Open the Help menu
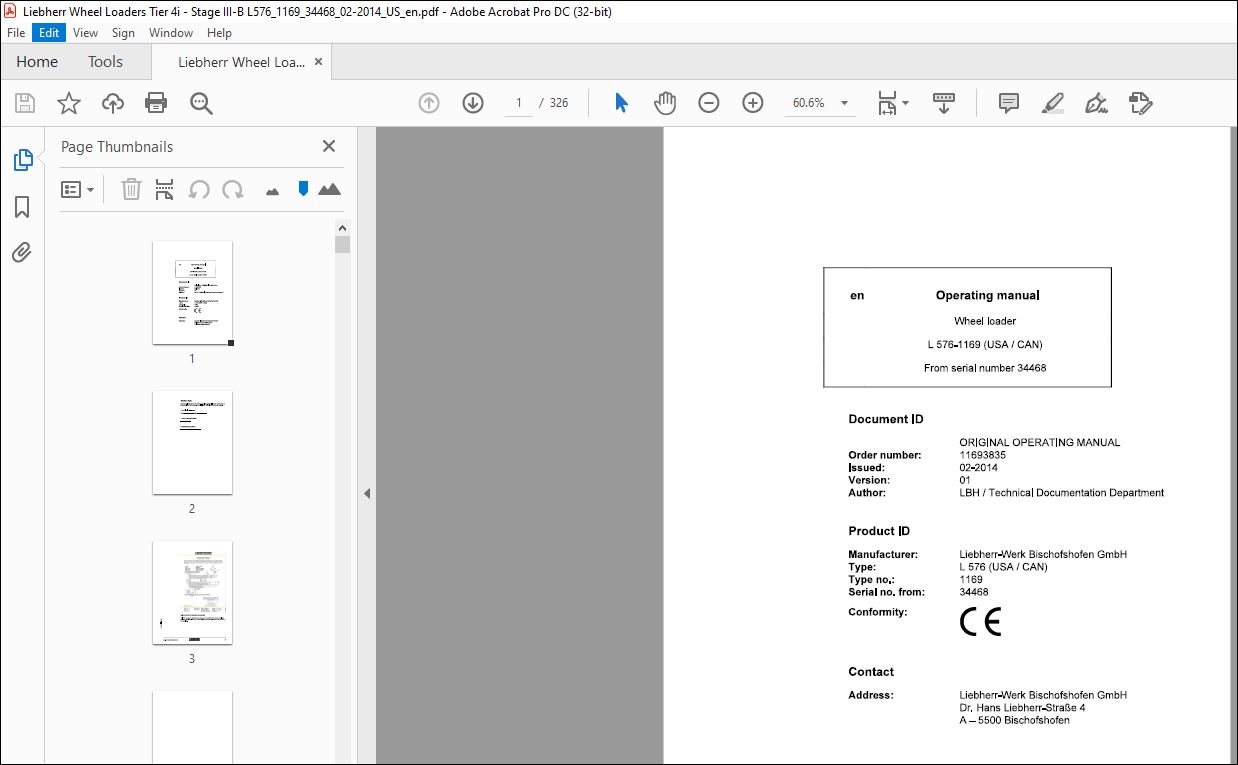 pyautogui.click(x=219, y=33)
